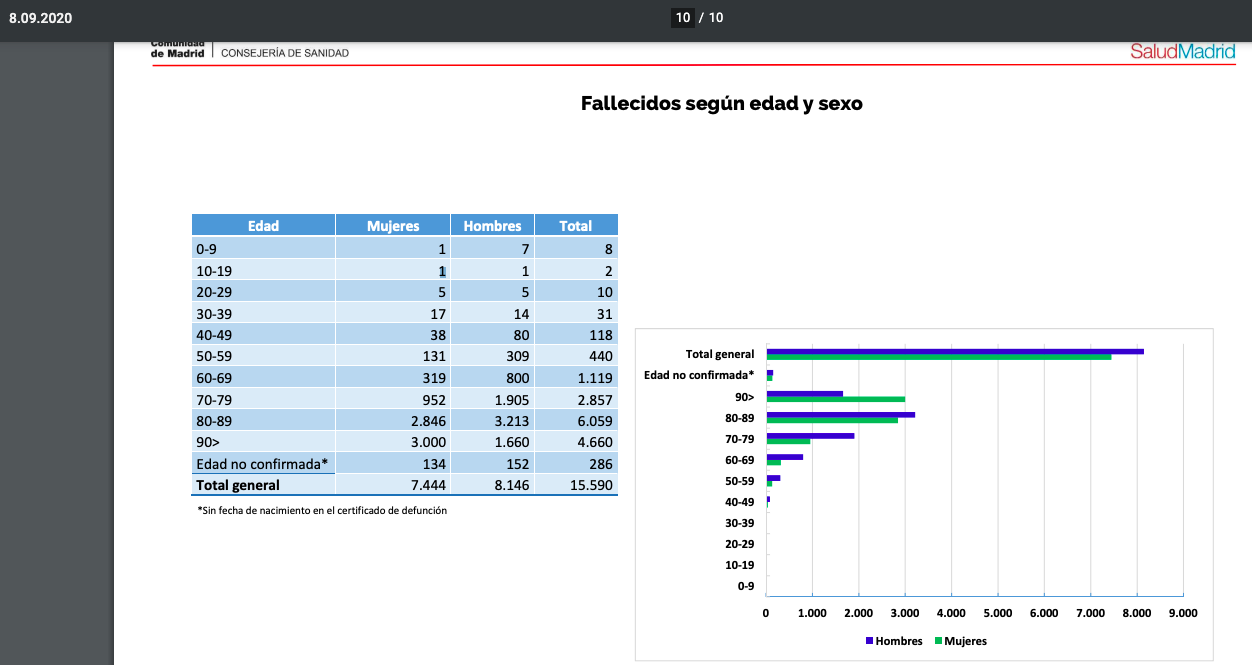This screenshot has width=1252, height=665.
Task: Click the Hombres value 80 in table
Action: [521, 334]
